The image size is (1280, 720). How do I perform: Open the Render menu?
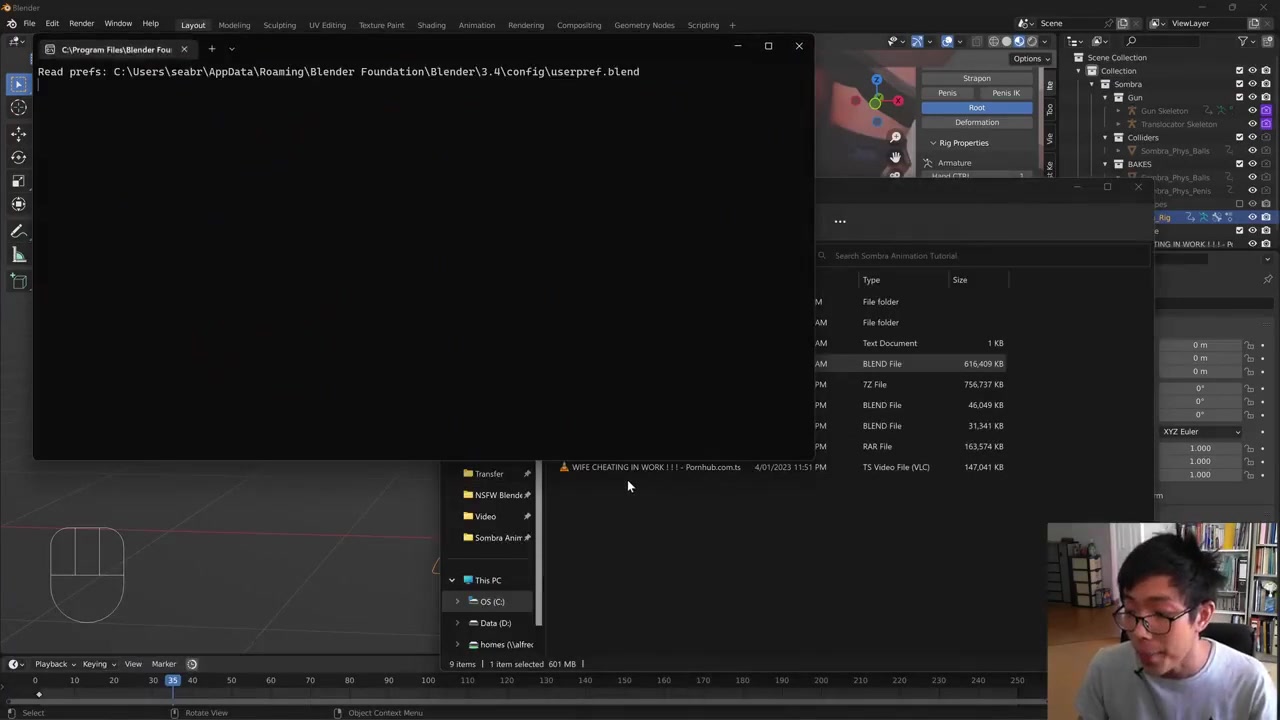pyautogui.click(x=81, y=24)
